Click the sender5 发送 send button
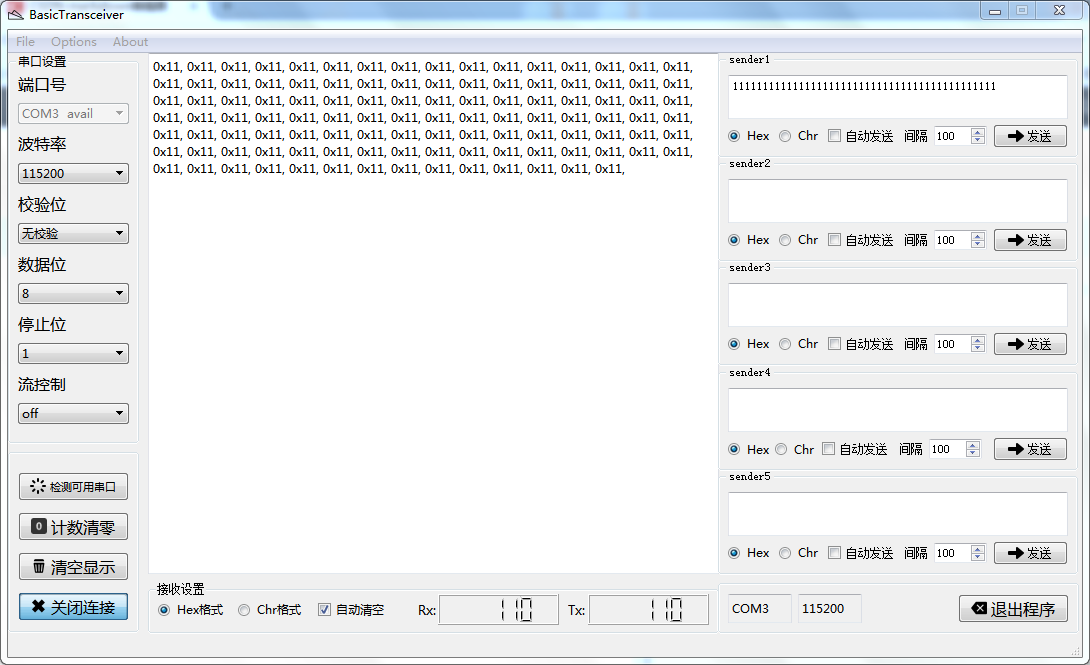Screen dimensions: 1090x665 point(1030,553)
